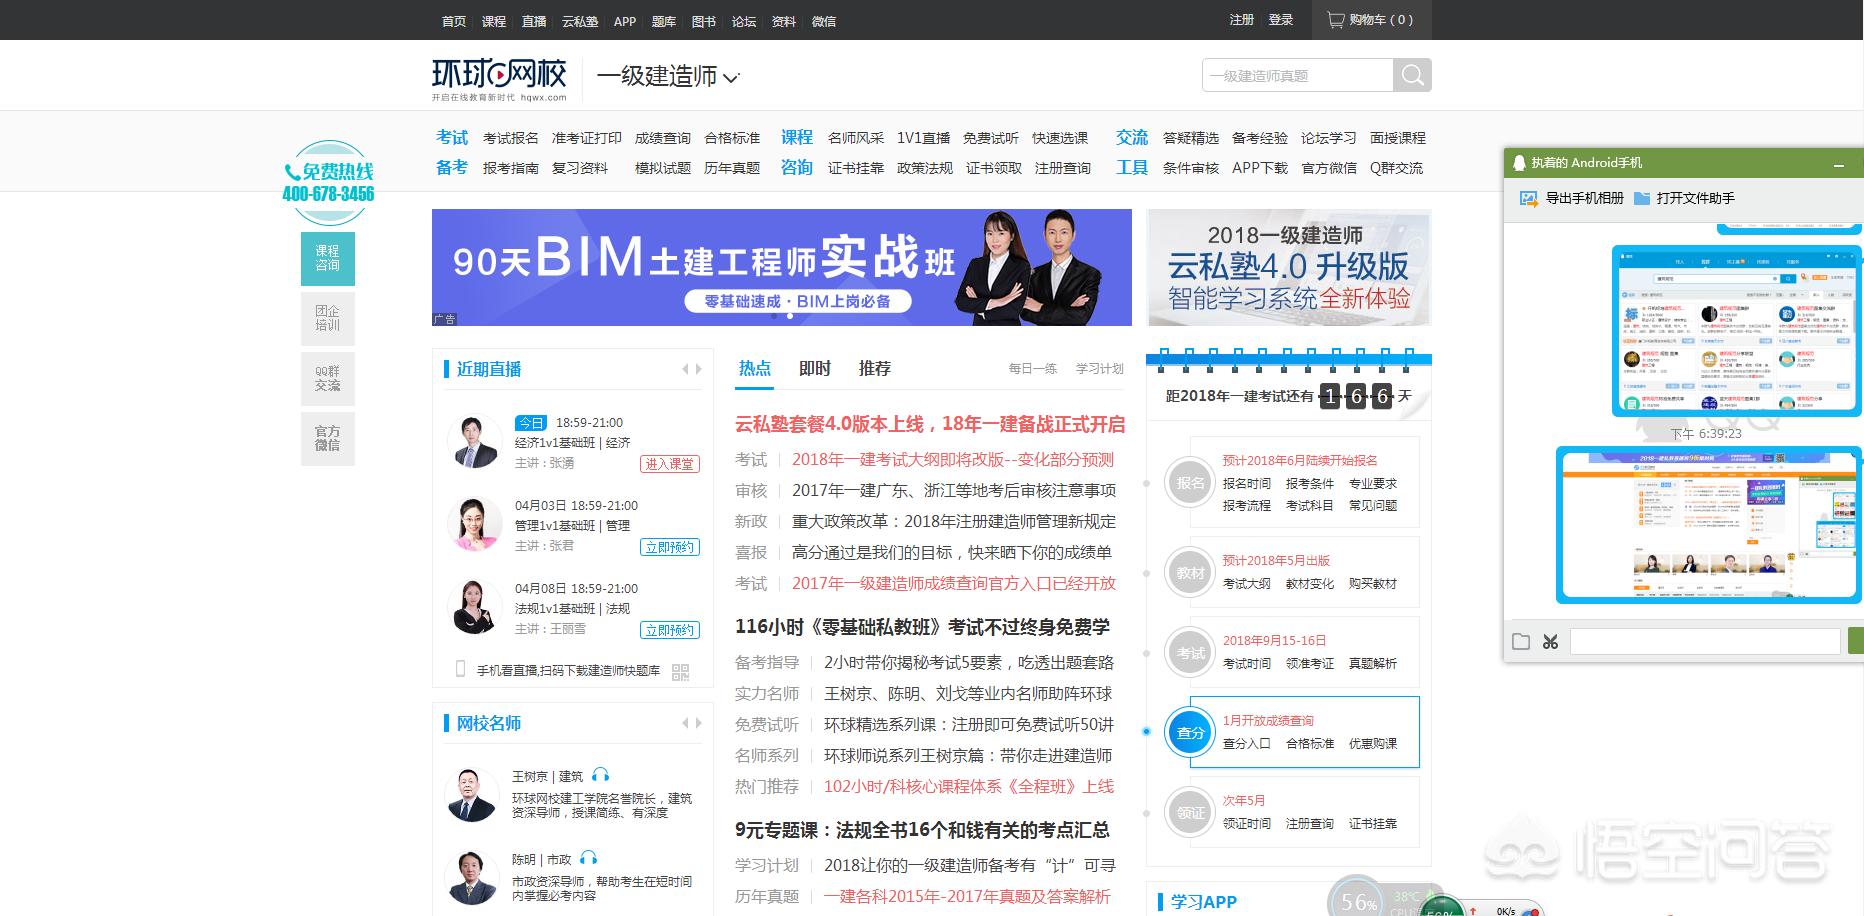Open 名师风采 in the 课程 menu row
This screenshot has height=916, width=1864.
coord(856,138)
